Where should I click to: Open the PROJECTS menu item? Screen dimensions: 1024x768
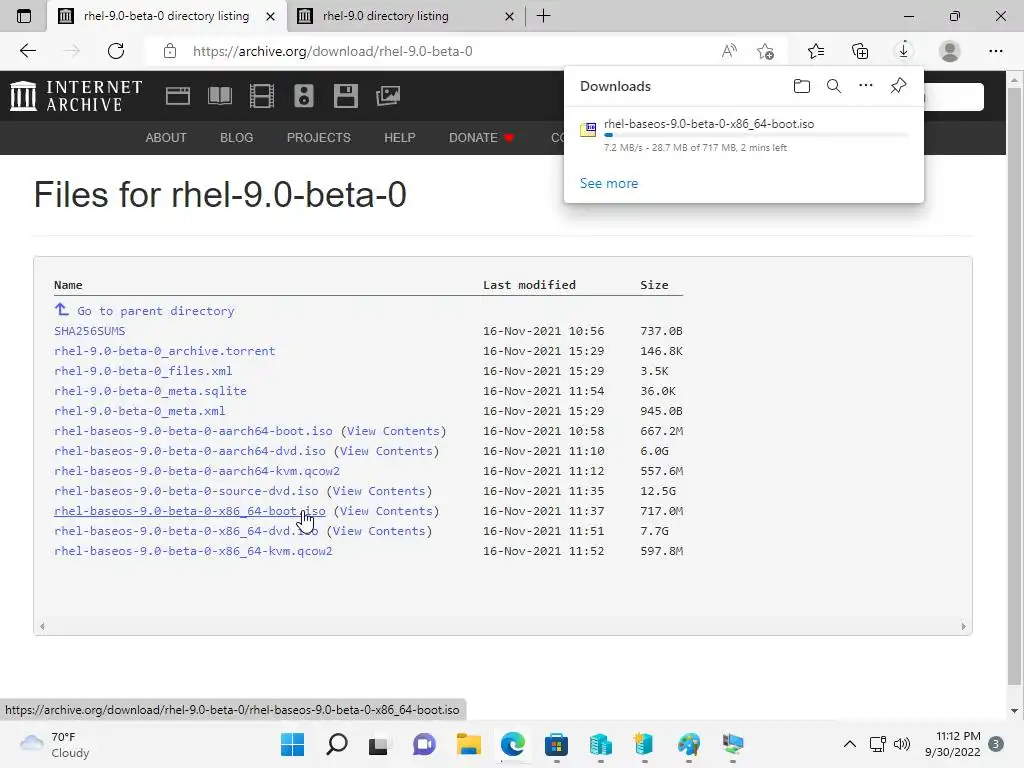tap(319, 138)
